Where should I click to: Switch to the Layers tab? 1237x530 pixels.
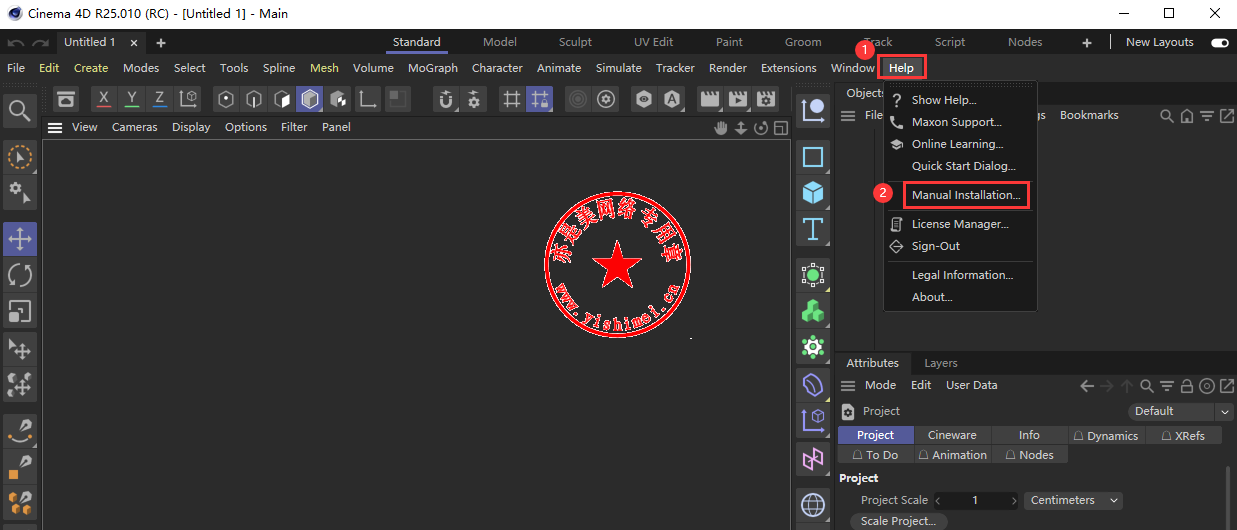pyautogui.click(x=940, y=363)
